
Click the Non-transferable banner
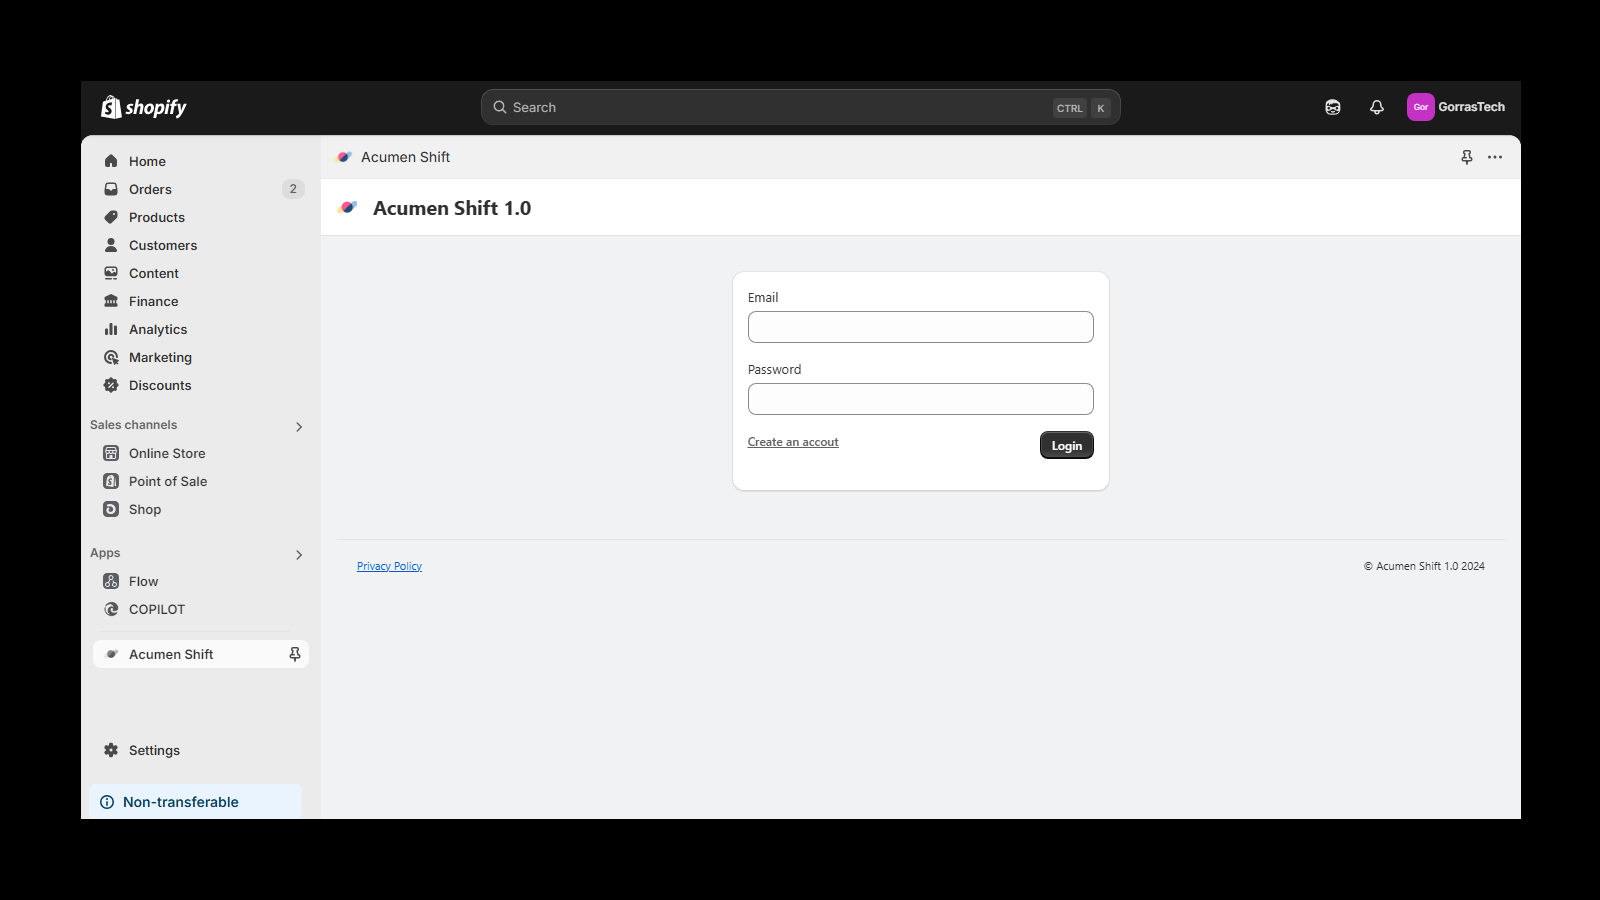tap(196, 802)
